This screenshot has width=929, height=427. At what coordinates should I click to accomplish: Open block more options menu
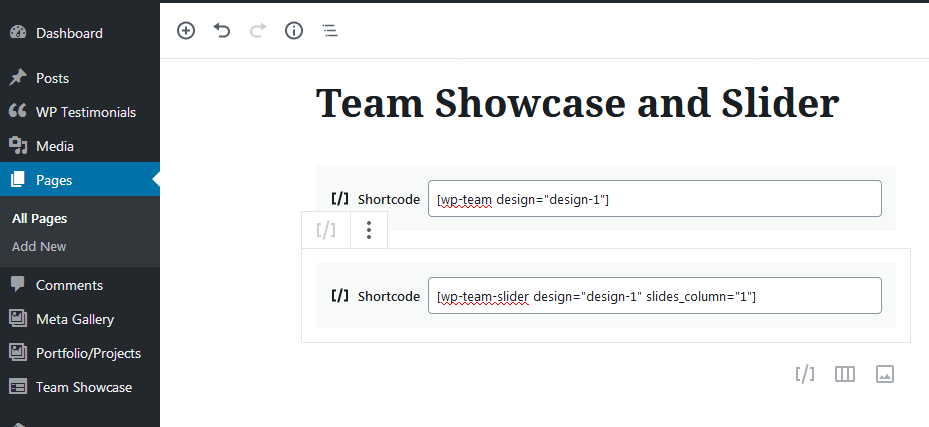(x=369, y=230)
